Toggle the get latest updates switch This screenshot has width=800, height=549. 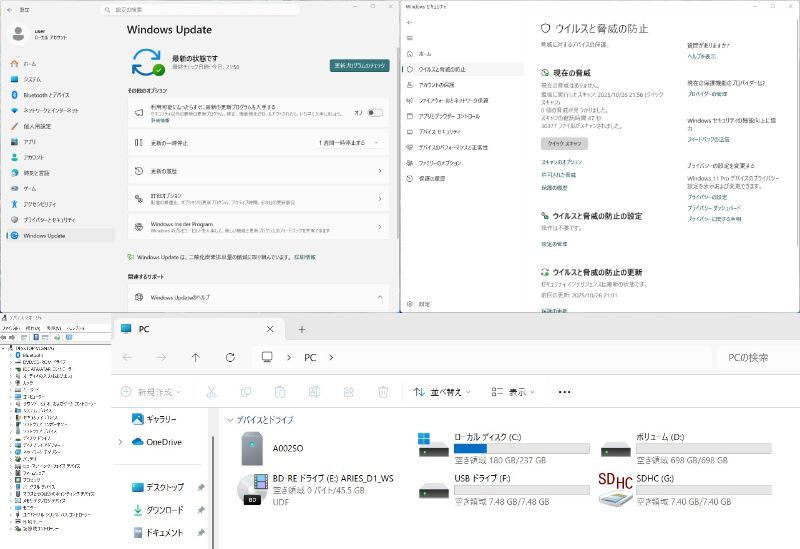pos(374,112)
